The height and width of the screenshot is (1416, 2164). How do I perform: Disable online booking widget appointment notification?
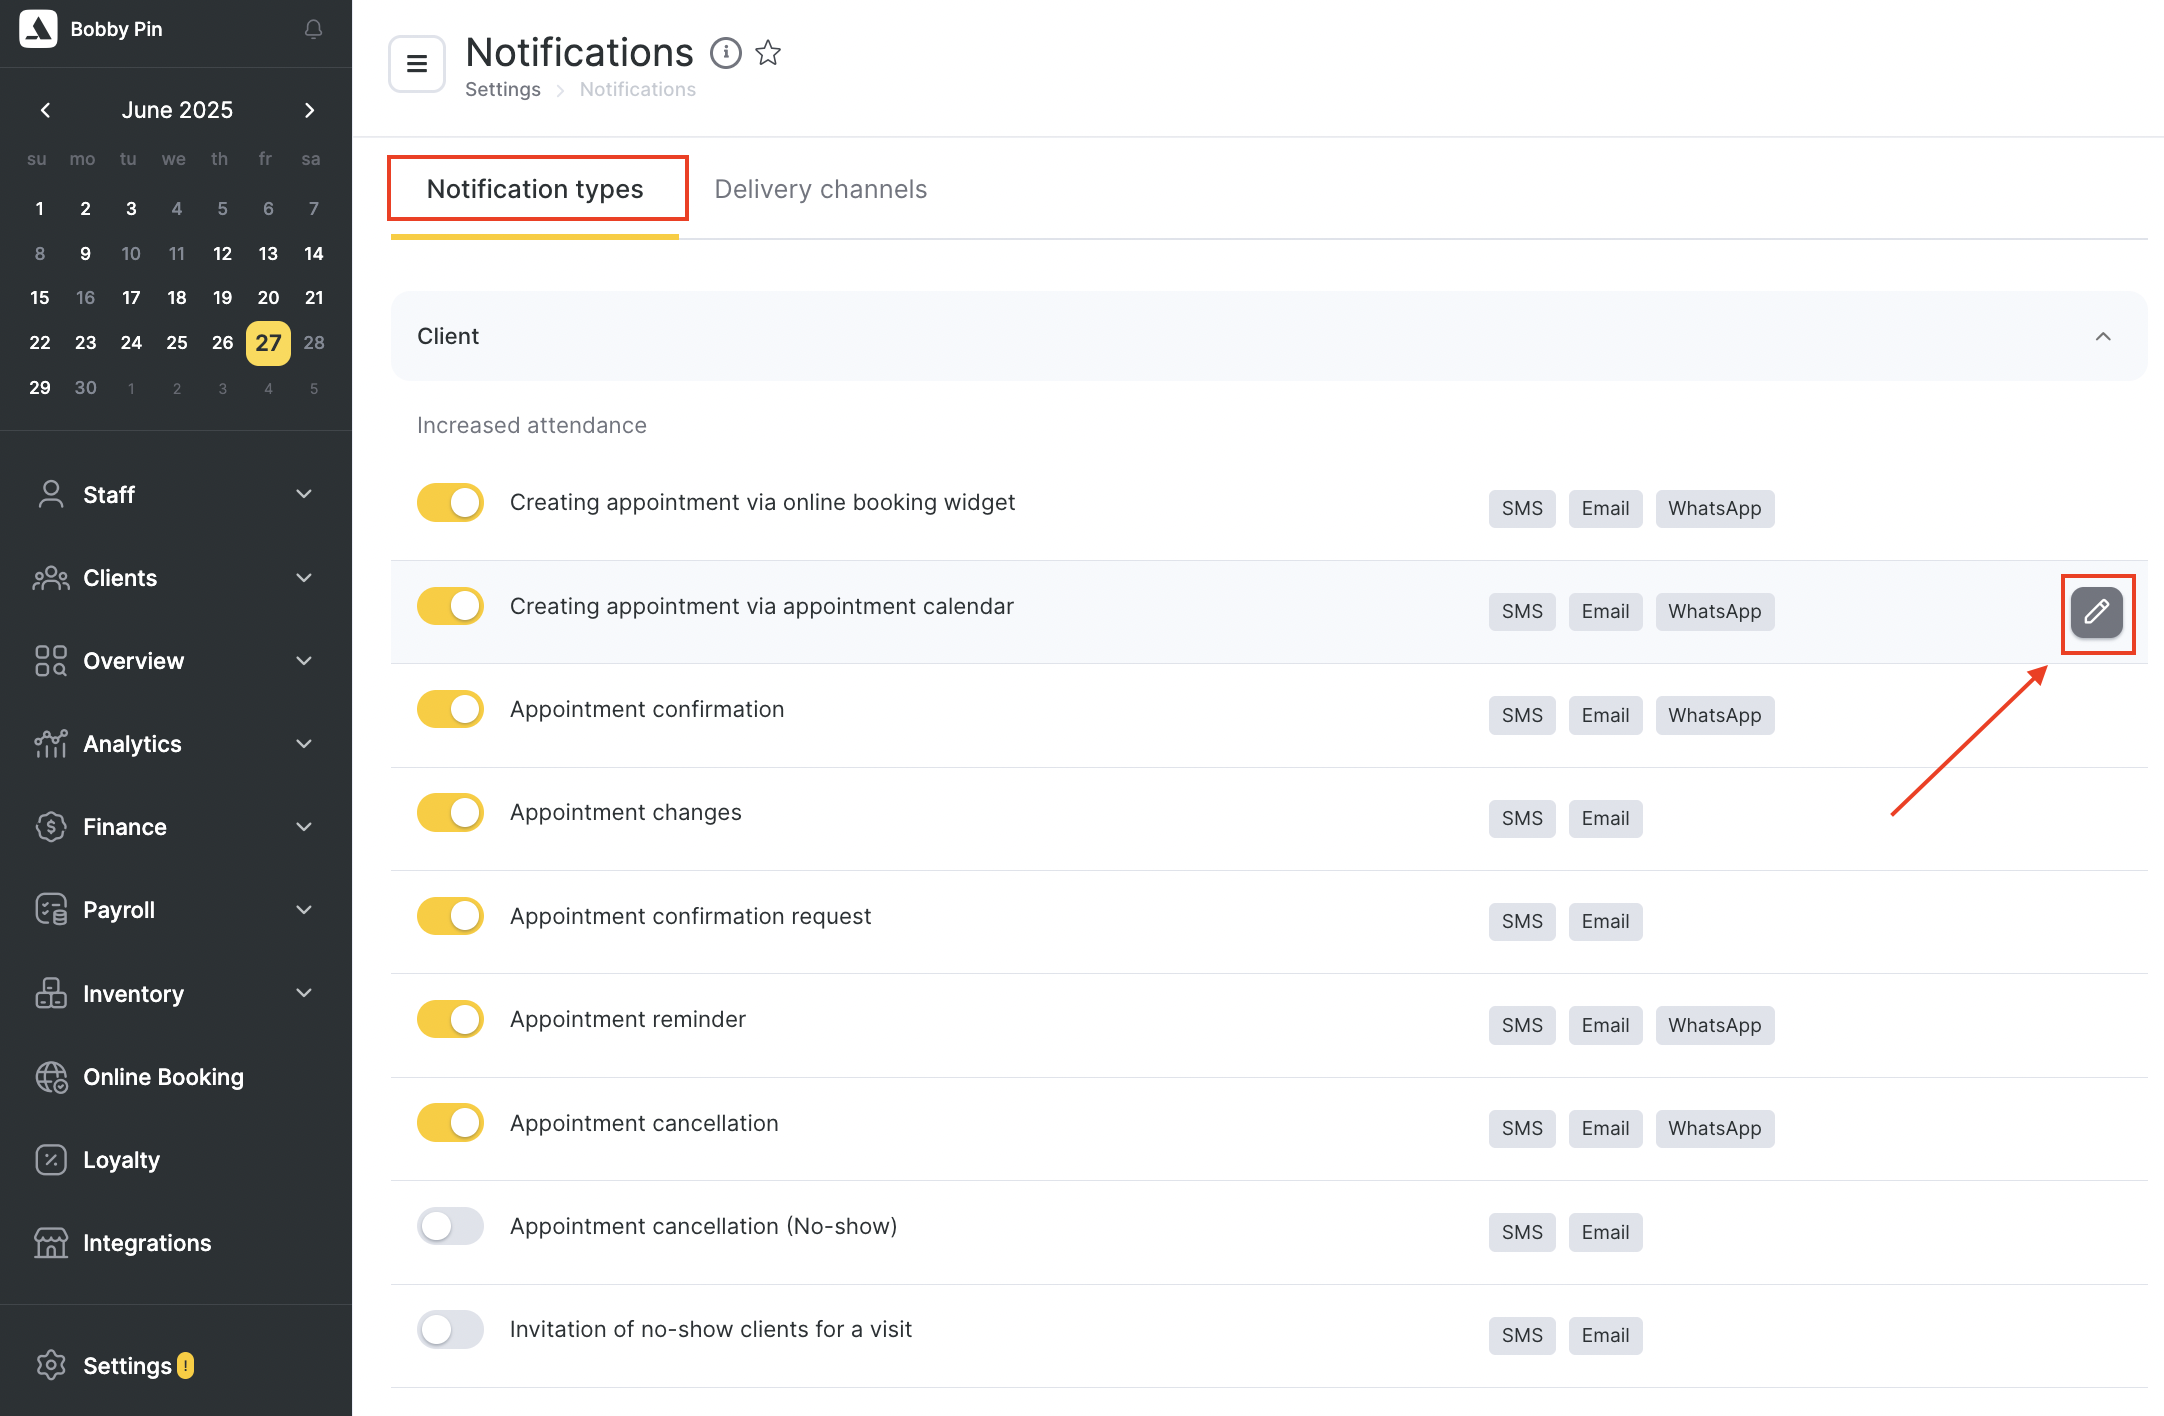450,502
